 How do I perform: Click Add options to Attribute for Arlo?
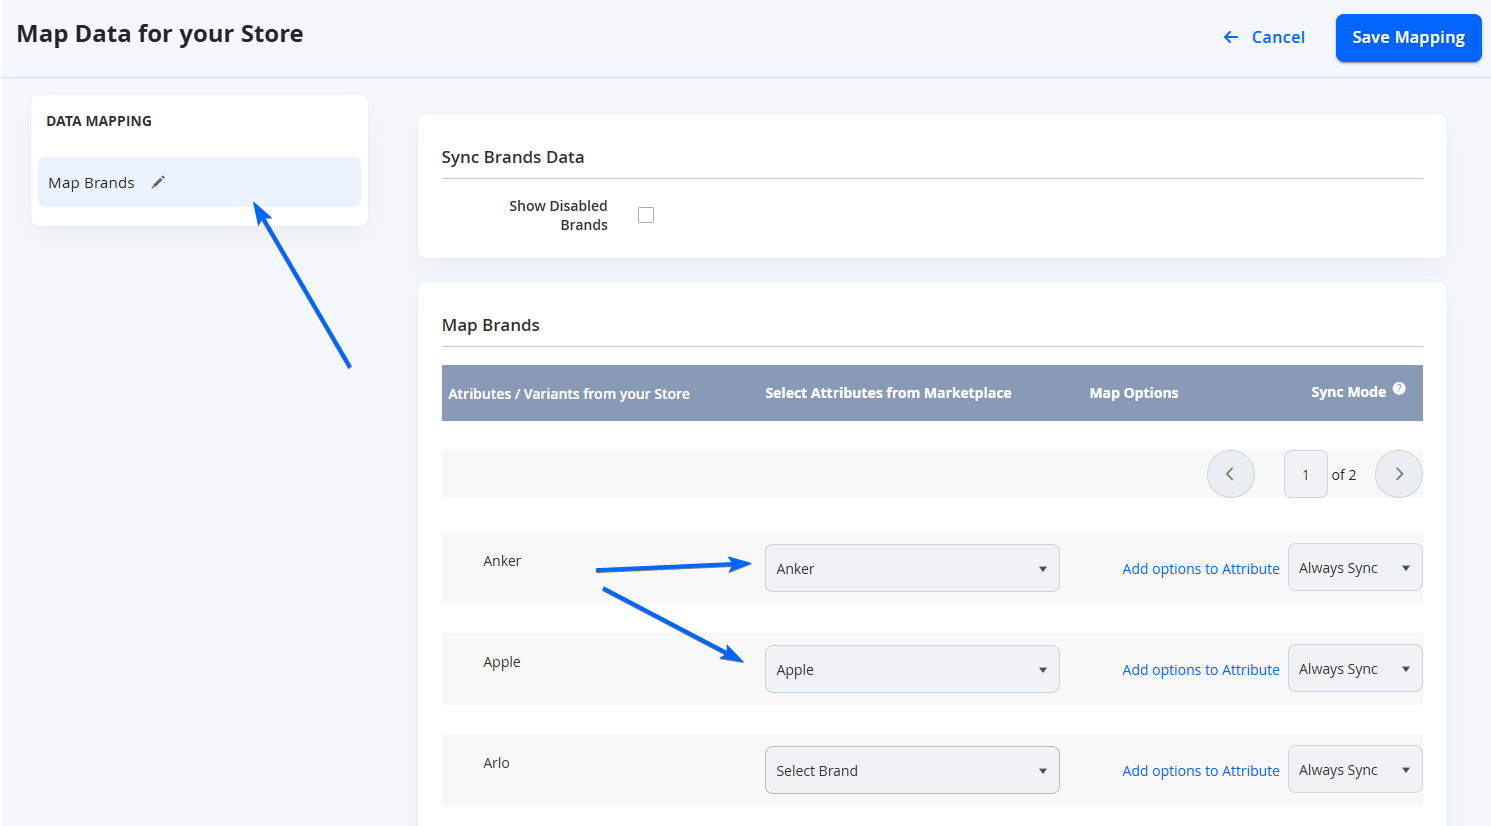click(1200, 770)
